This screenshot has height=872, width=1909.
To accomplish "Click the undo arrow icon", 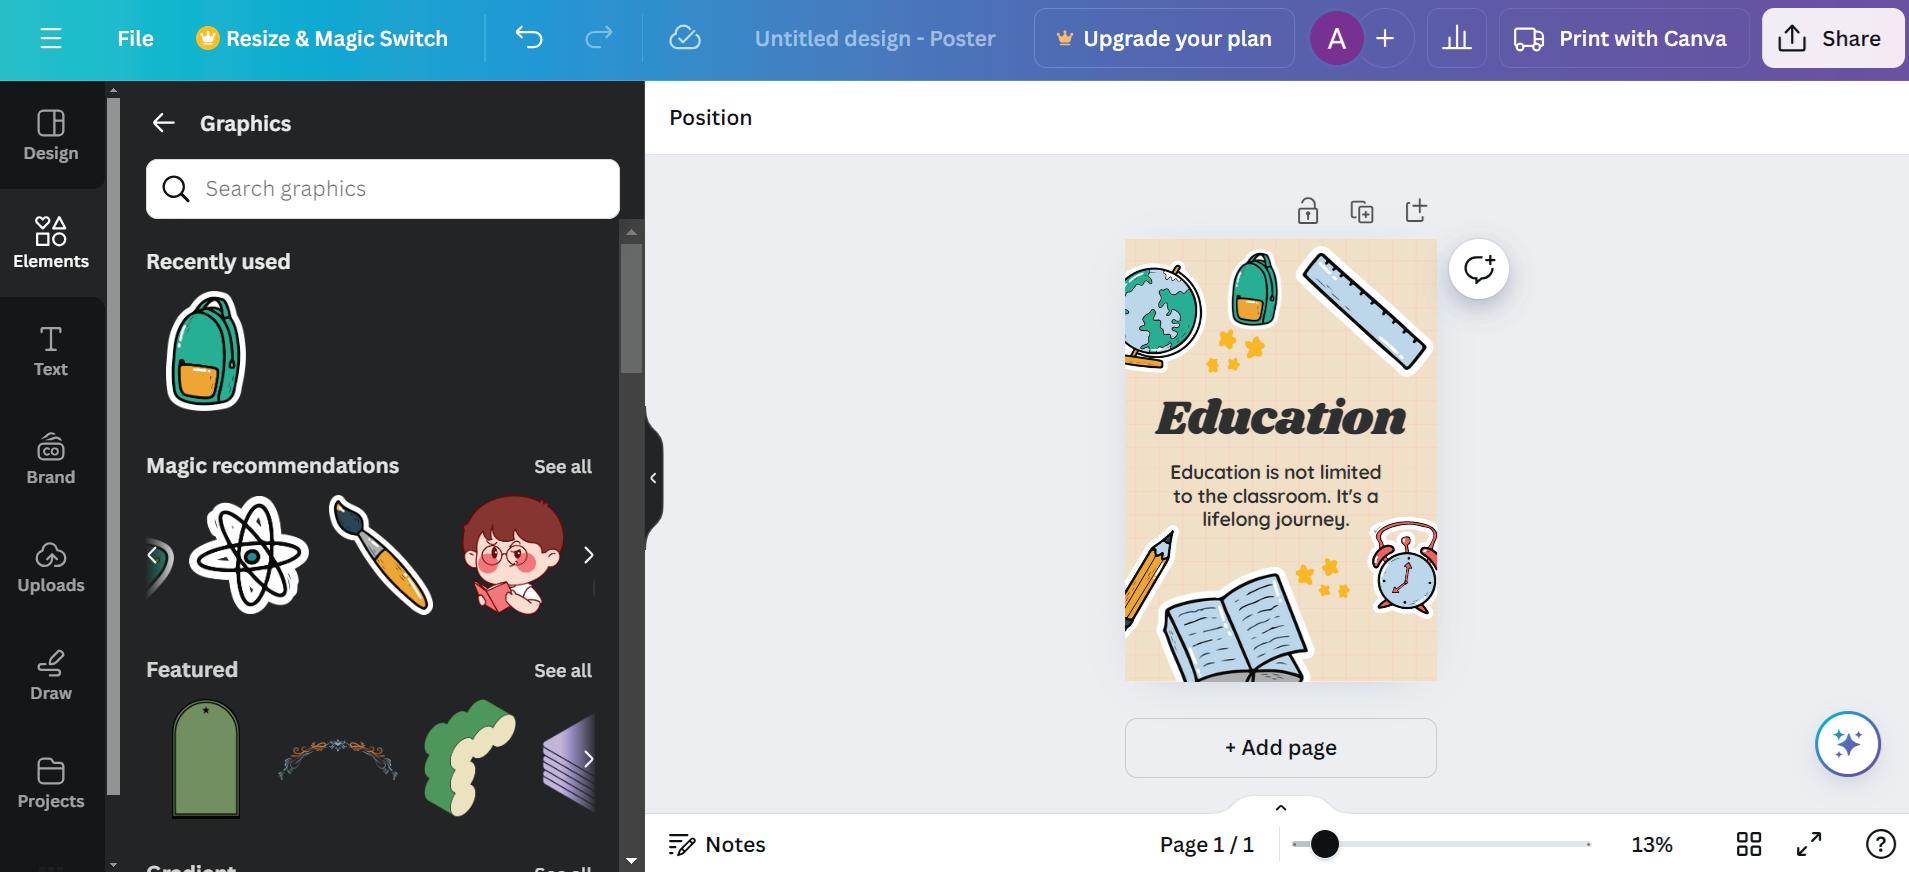I will click(x=529, y=39).
